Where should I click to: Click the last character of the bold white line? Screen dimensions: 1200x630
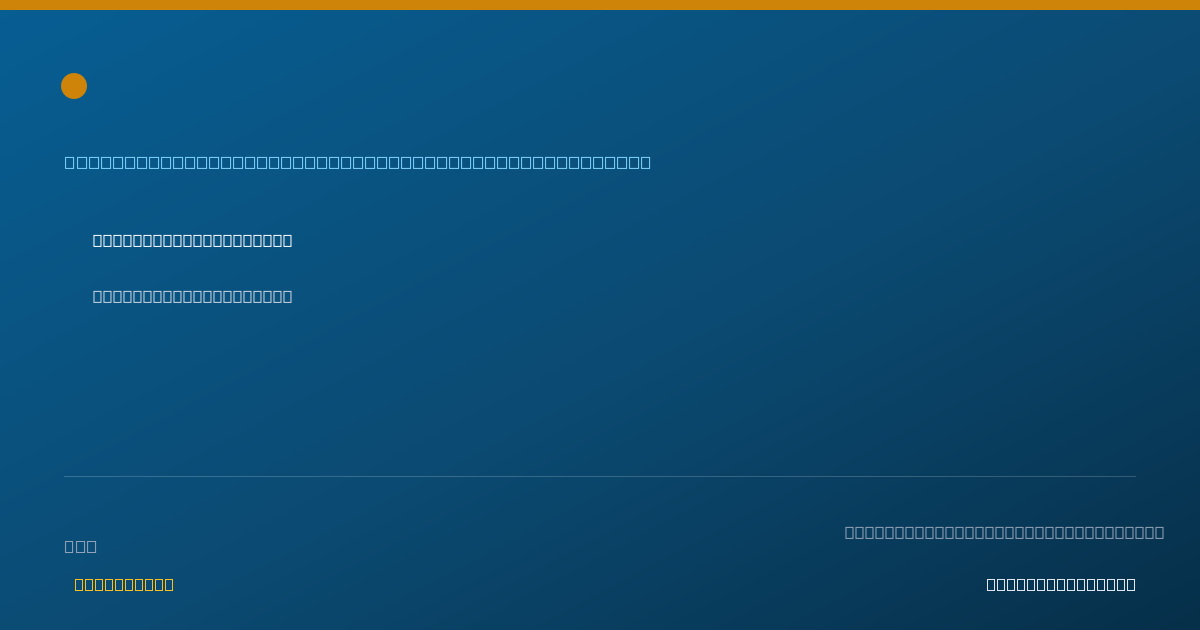(287, 240)
